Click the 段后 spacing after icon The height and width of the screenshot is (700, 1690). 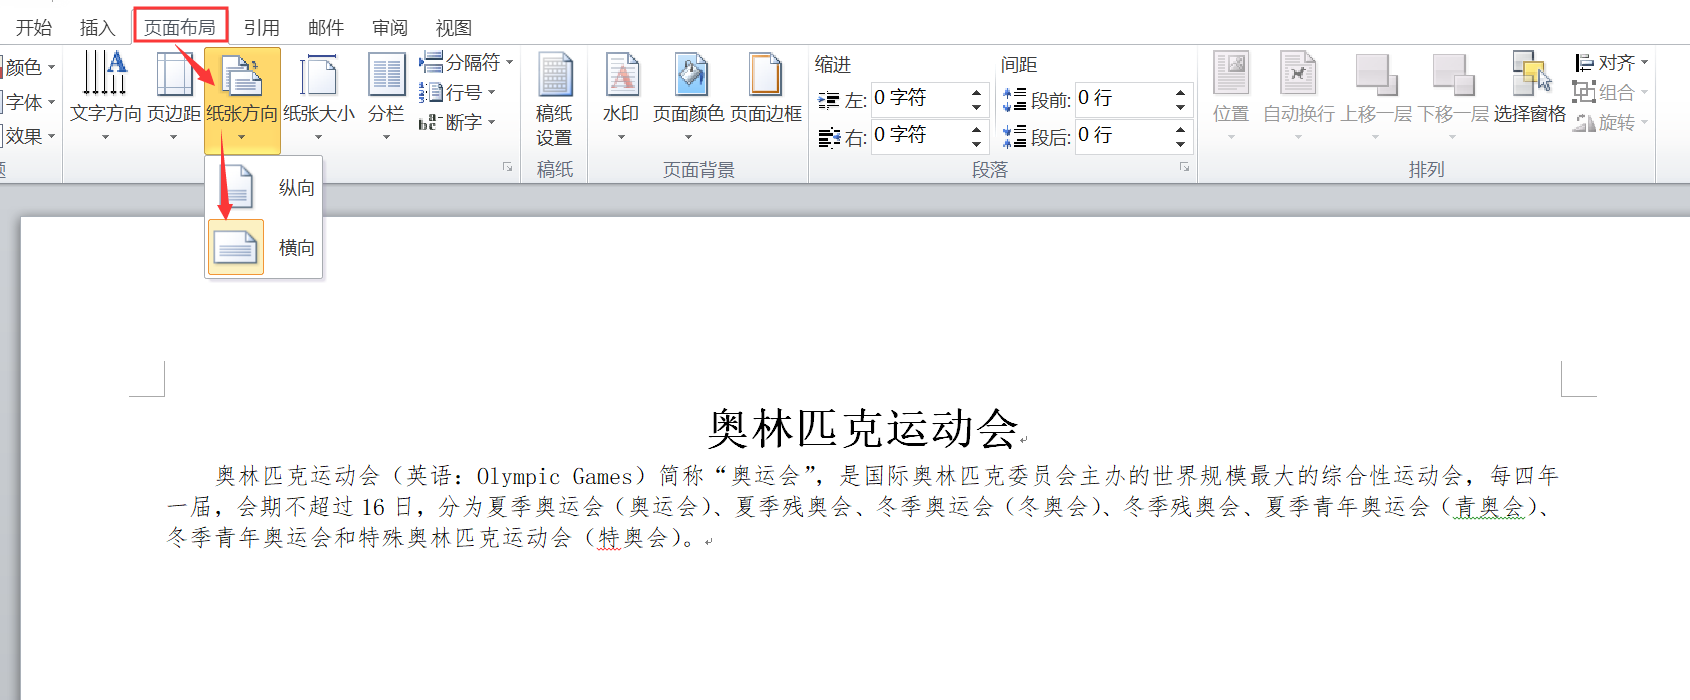click(1014, 136)
